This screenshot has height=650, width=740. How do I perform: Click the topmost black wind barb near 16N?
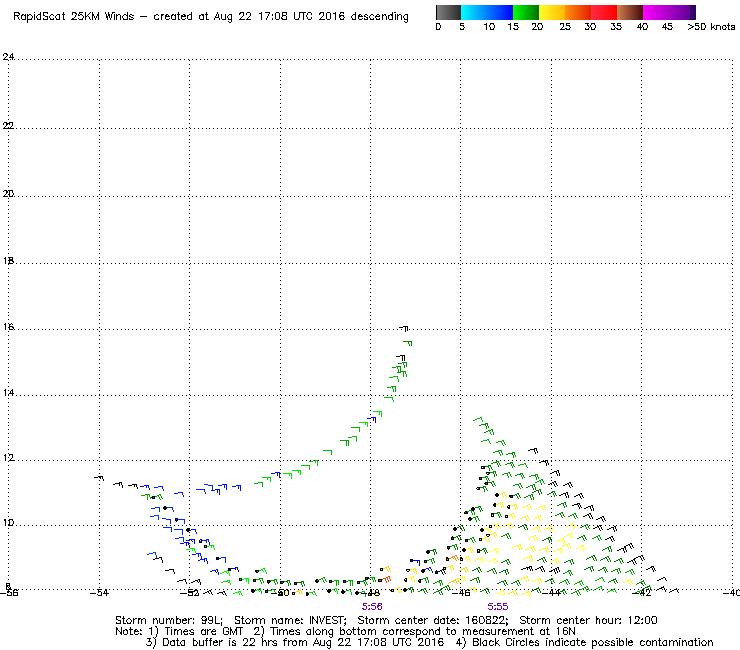(404, 328)
